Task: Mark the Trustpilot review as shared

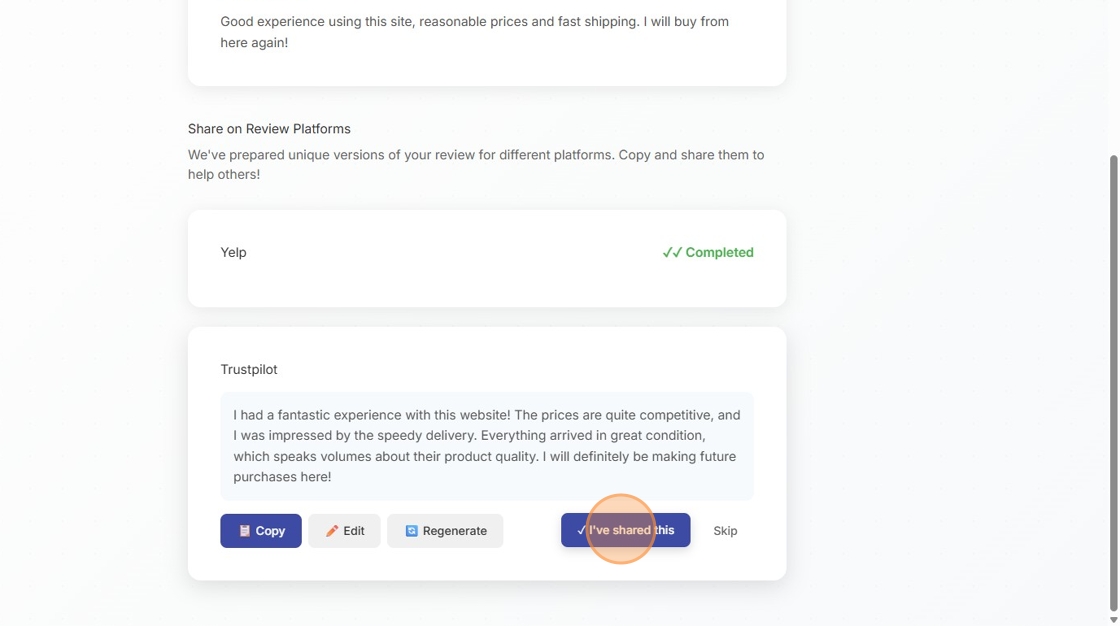Action: [x=626, y=530]
